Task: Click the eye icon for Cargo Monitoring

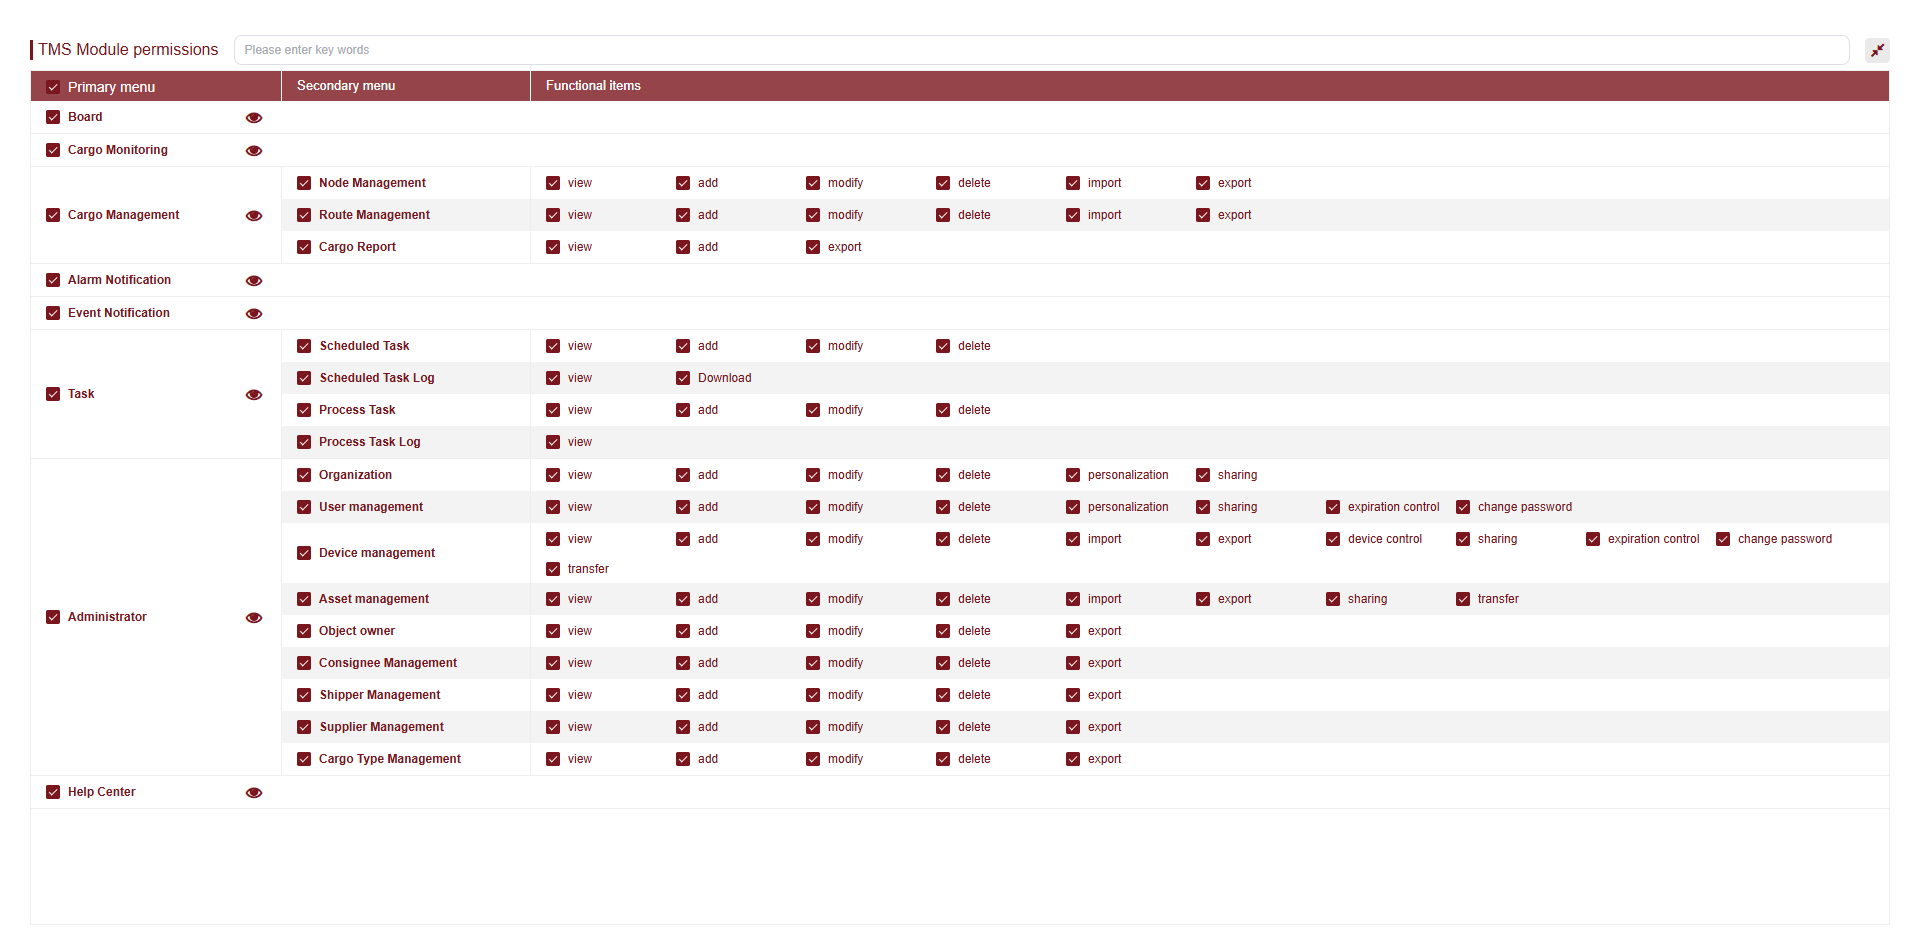Action: 254,151
